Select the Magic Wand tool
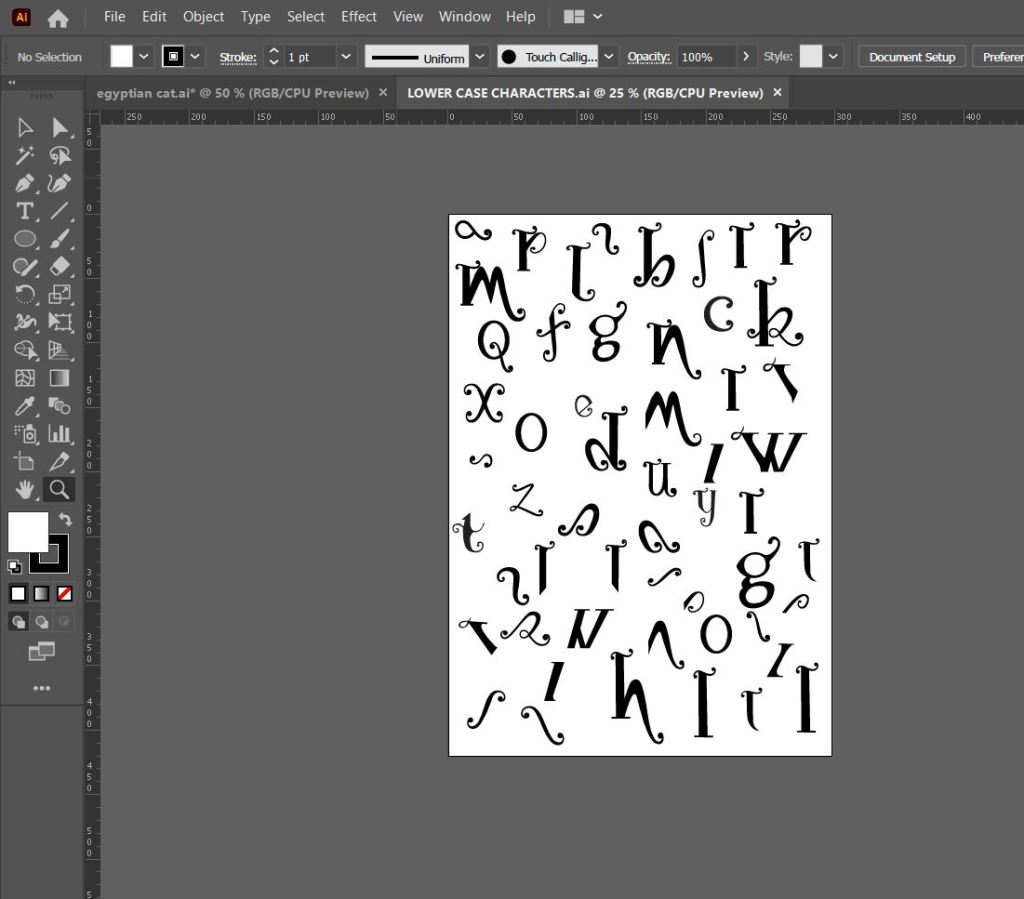The height and width of the screenshot is (899, 1024). (x=25, y=155)
